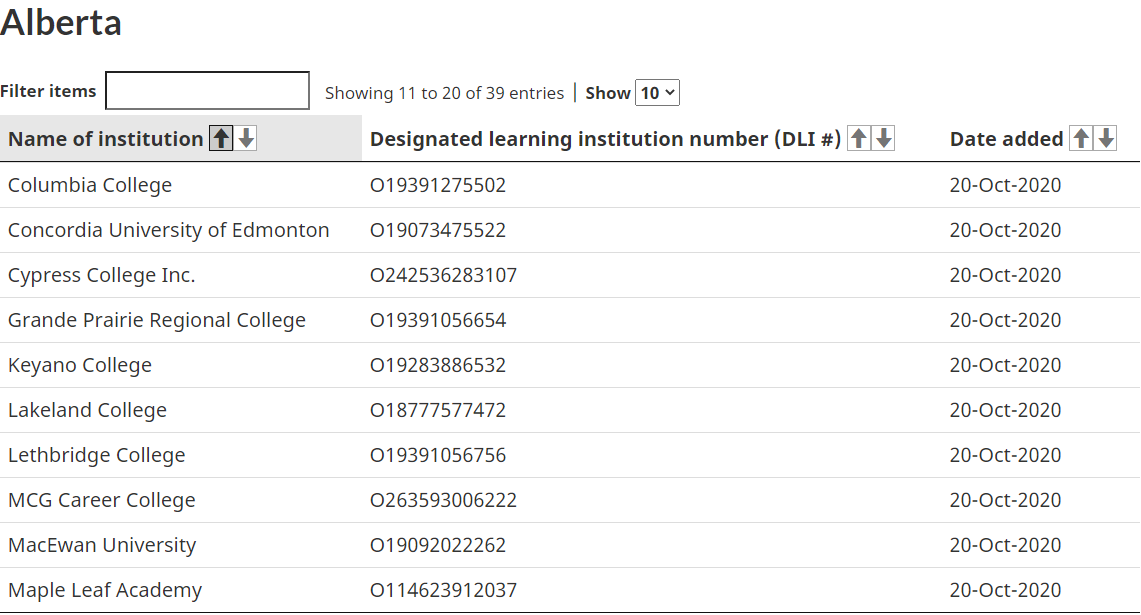
Task: Select the Name of institution column header
Action: tap(106, 139)
